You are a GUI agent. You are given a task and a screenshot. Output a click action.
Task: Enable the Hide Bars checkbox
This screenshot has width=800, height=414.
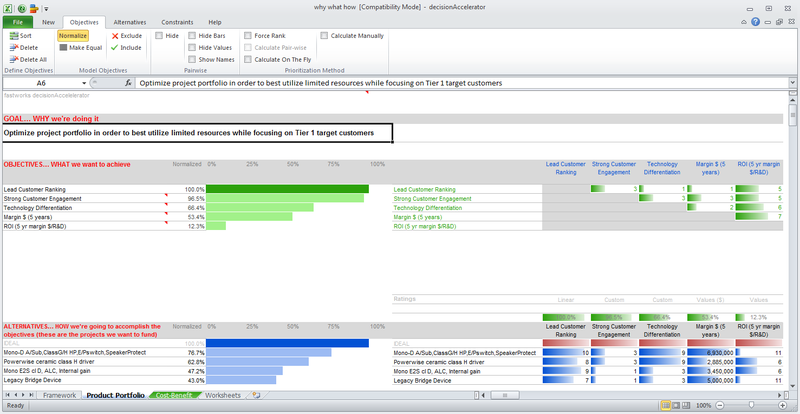pyautogui.click(x=192, y=36)
